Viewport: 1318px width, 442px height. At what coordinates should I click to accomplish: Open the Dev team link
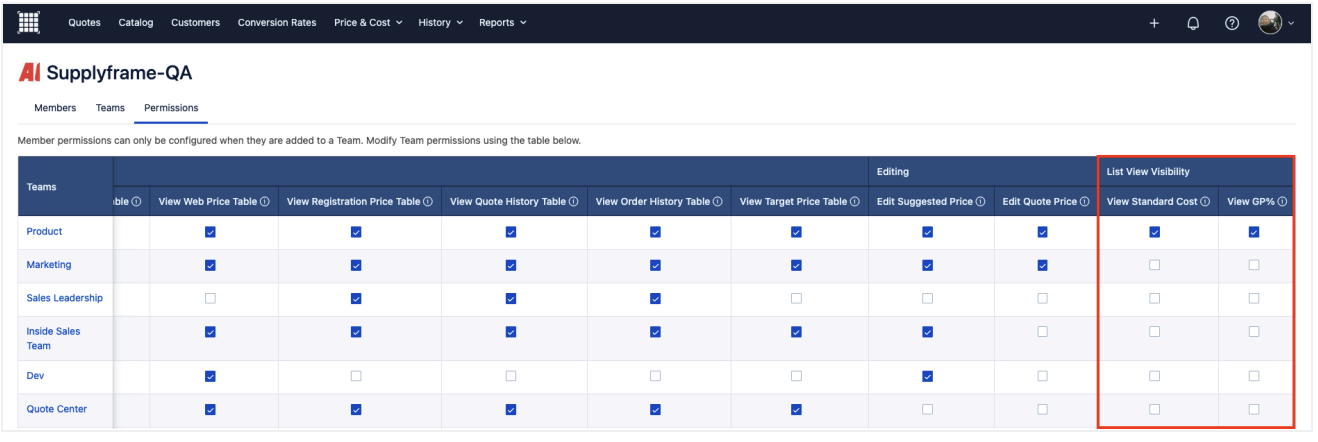(35, 376)
